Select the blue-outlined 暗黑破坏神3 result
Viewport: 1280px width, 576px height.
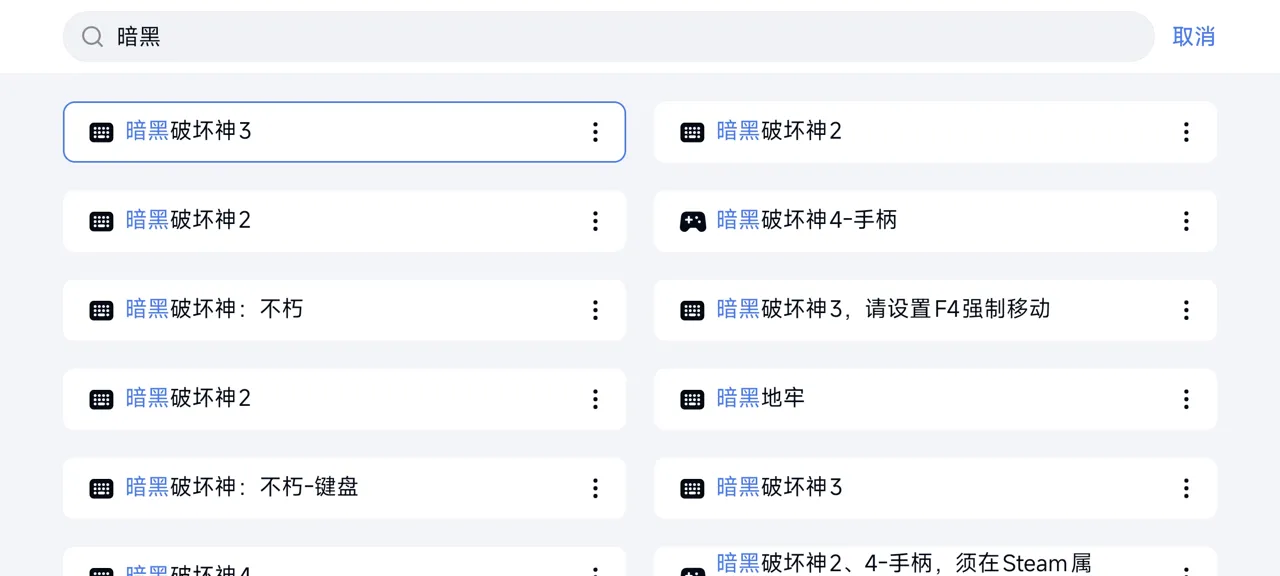coord(344,132)
